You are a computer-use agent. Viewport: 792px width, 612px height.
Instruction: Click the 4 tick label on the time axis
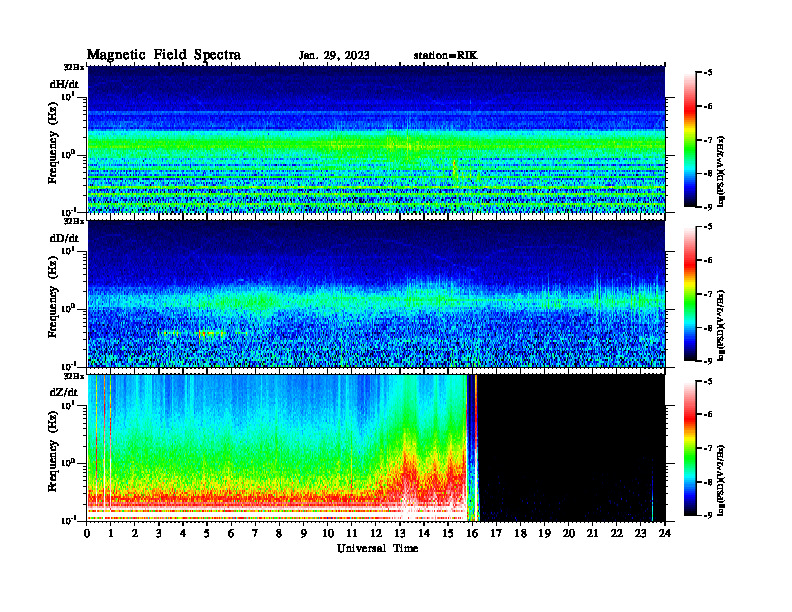tap(183, 534)
